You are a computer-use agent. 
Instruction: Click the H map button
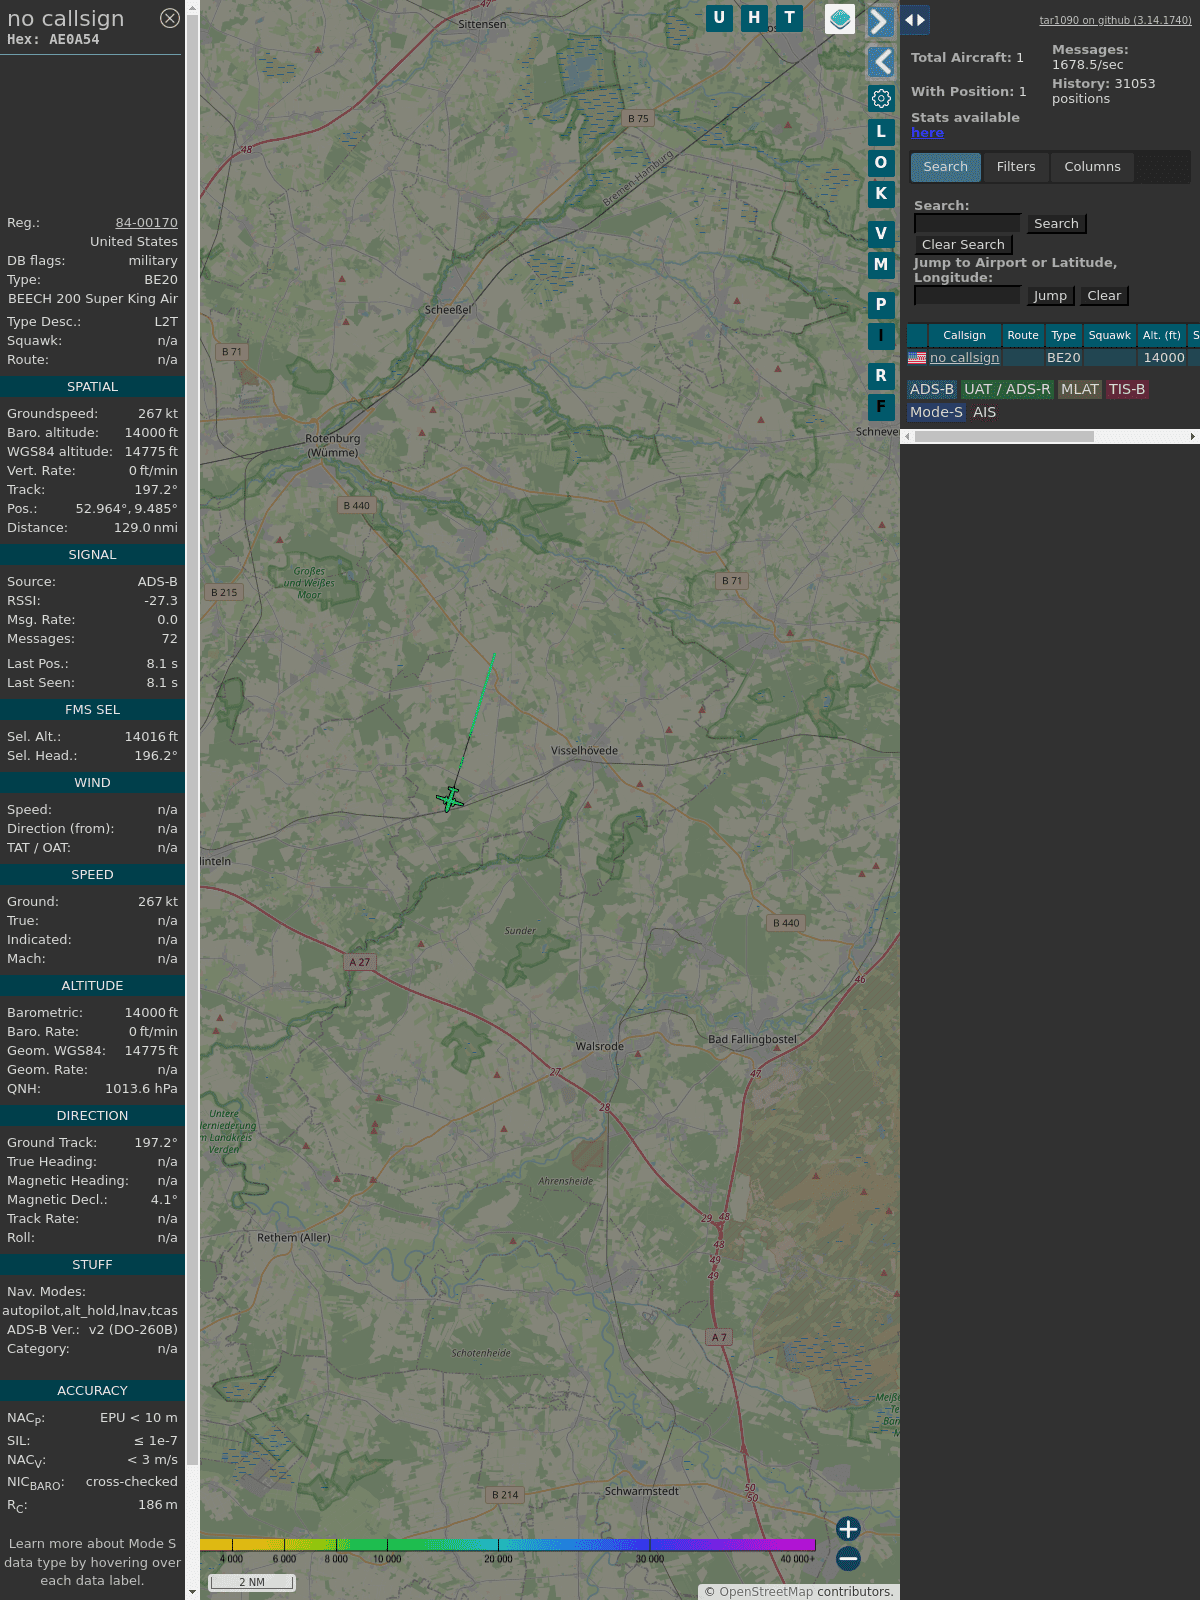click(x=755, y=18)
